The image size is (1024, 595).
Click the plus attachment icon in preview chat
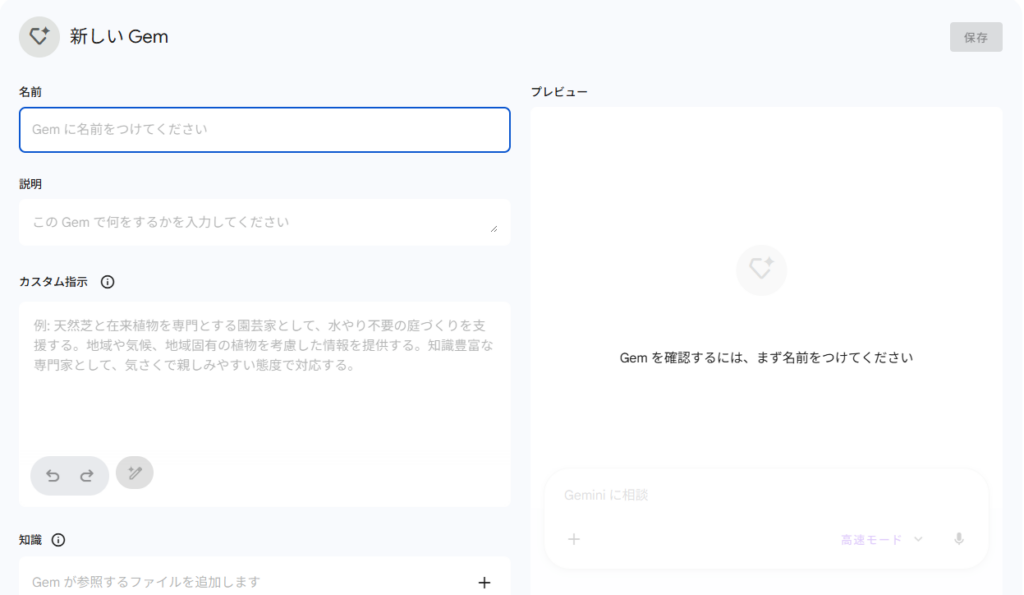pos(574,539)
